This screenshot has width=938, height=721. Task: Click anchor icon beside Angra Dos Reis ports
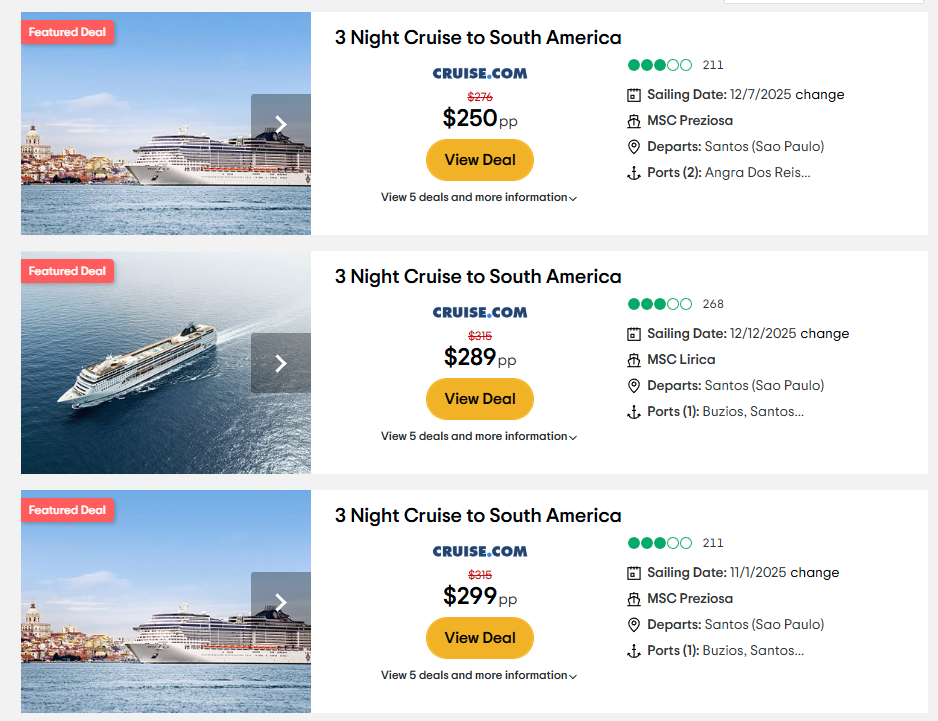click(633, 173)
